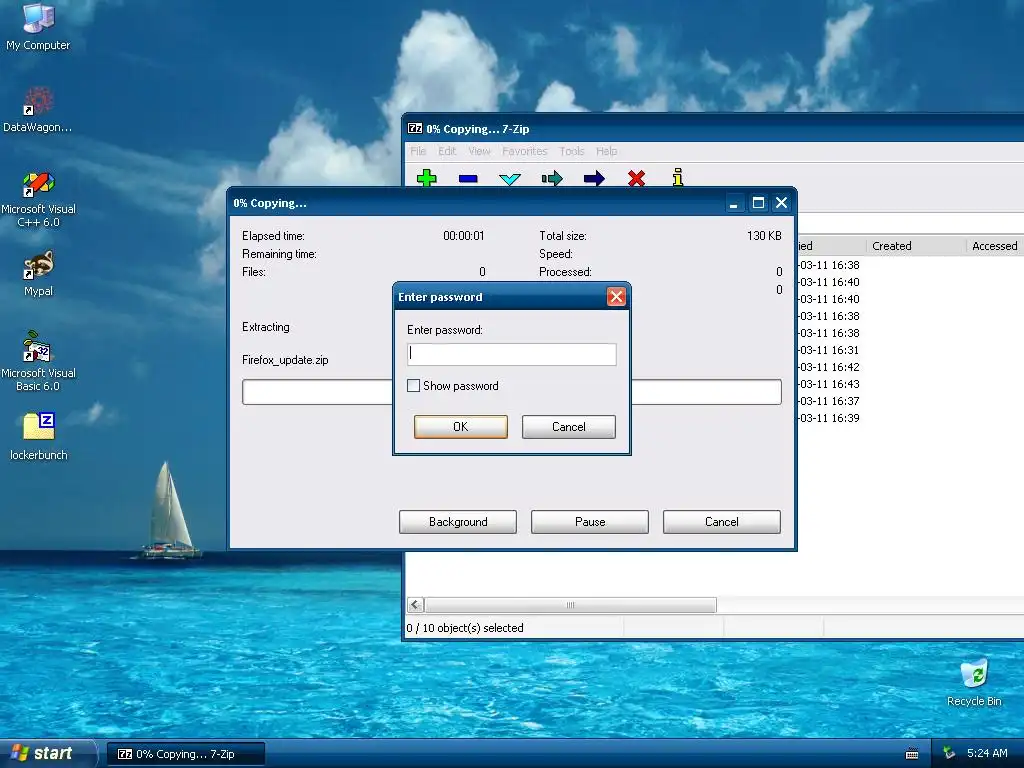Select the DataWagon desktop shortcut

pos(38,109)
